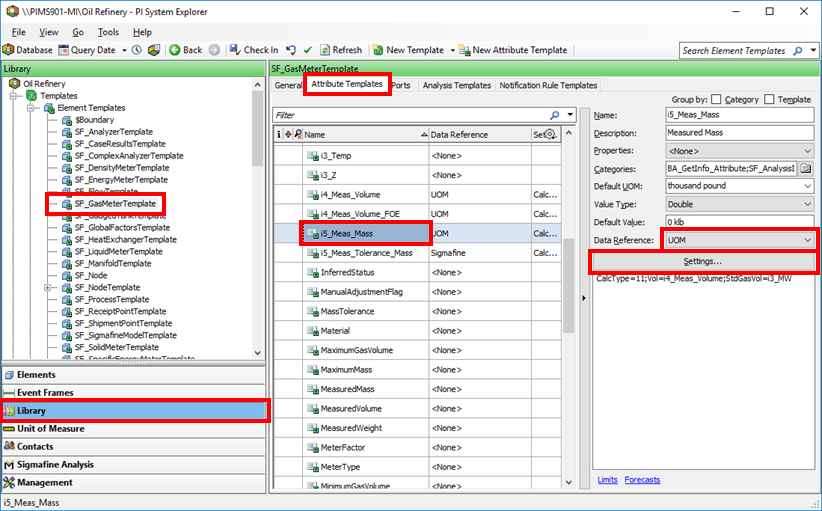Screen dimensions: 822x511
Task: Expand the SF_NodeTemplate tree node
Action: 48,288
